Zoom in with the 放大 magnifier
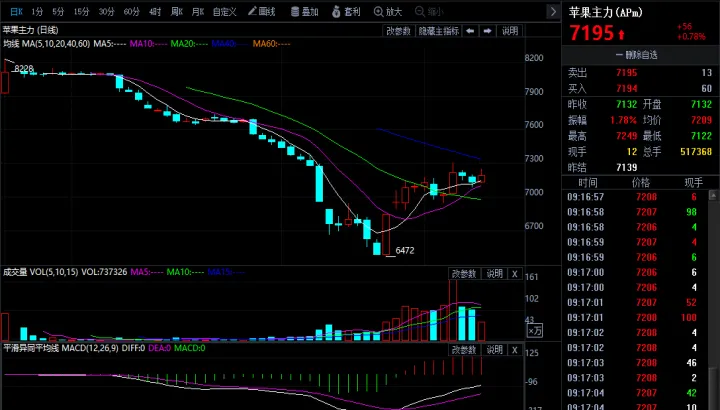 [x=388, y=12]
